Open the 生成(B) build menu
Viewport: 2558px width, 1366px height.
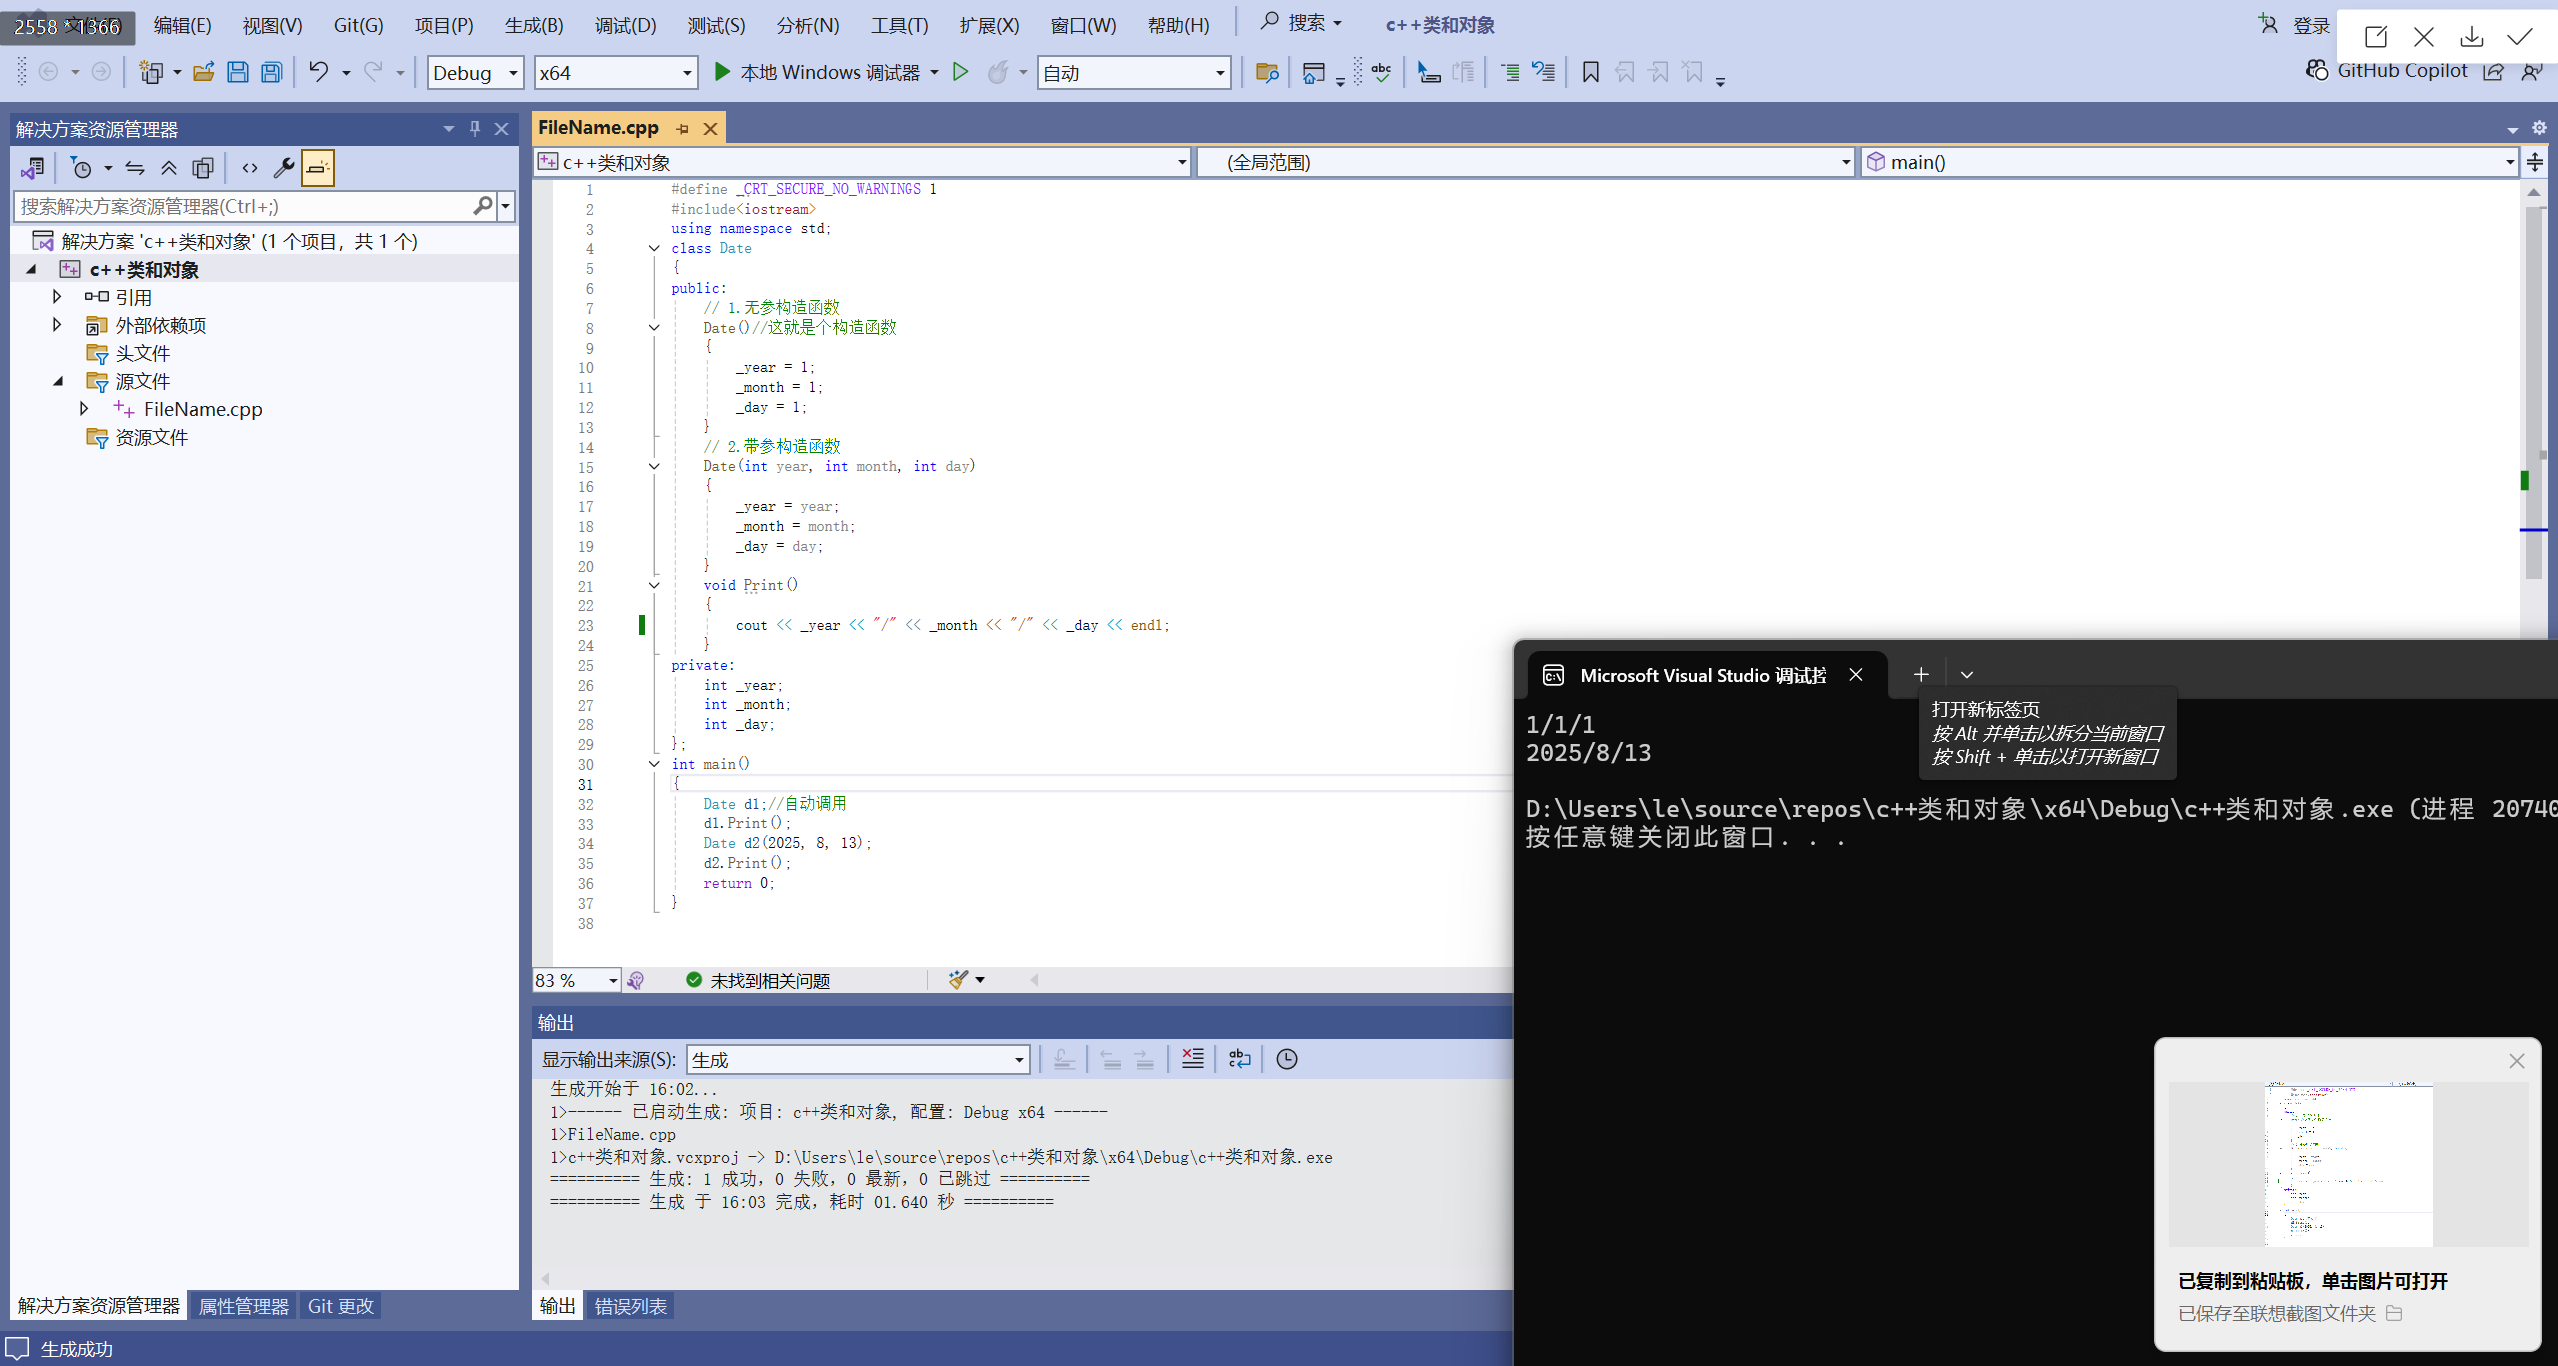pyautogui.click(x=534, y=25)
